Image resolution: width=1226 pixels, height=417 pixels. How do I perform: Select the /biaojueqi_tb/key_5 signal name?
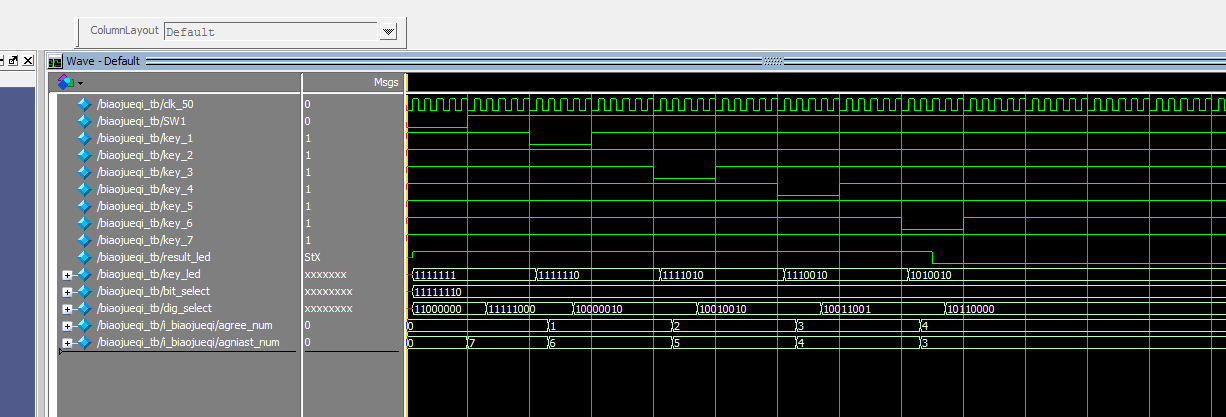pos(145,206)
